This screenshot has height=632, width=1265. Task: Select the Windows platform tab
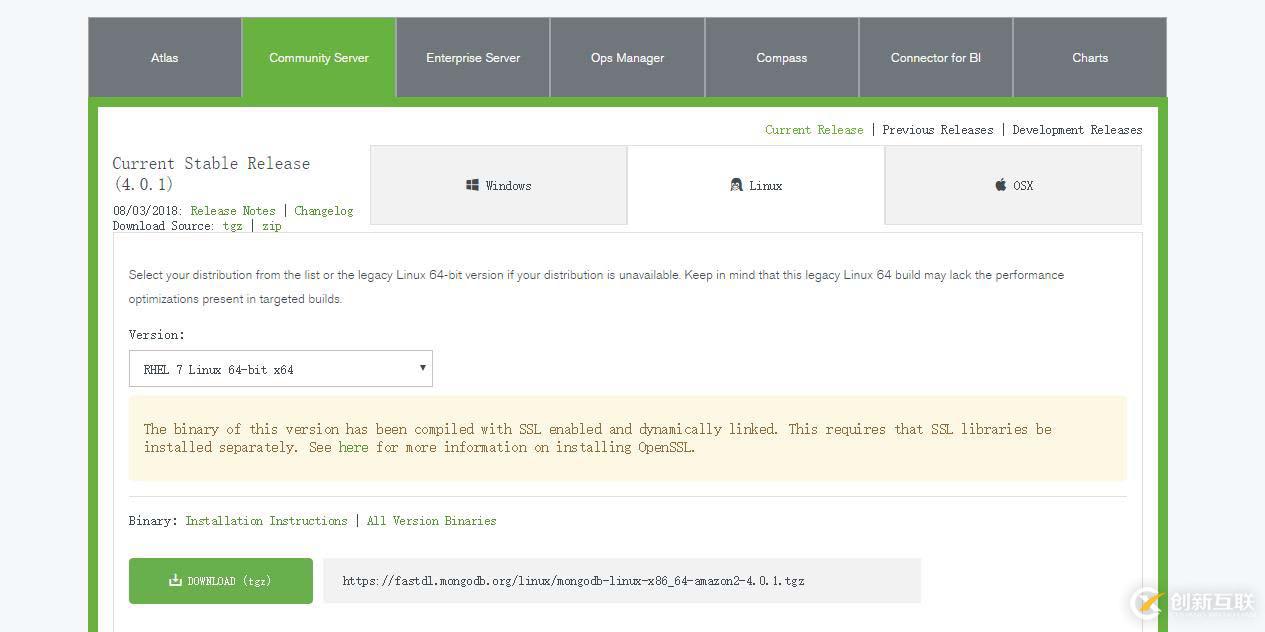[498, 185]
